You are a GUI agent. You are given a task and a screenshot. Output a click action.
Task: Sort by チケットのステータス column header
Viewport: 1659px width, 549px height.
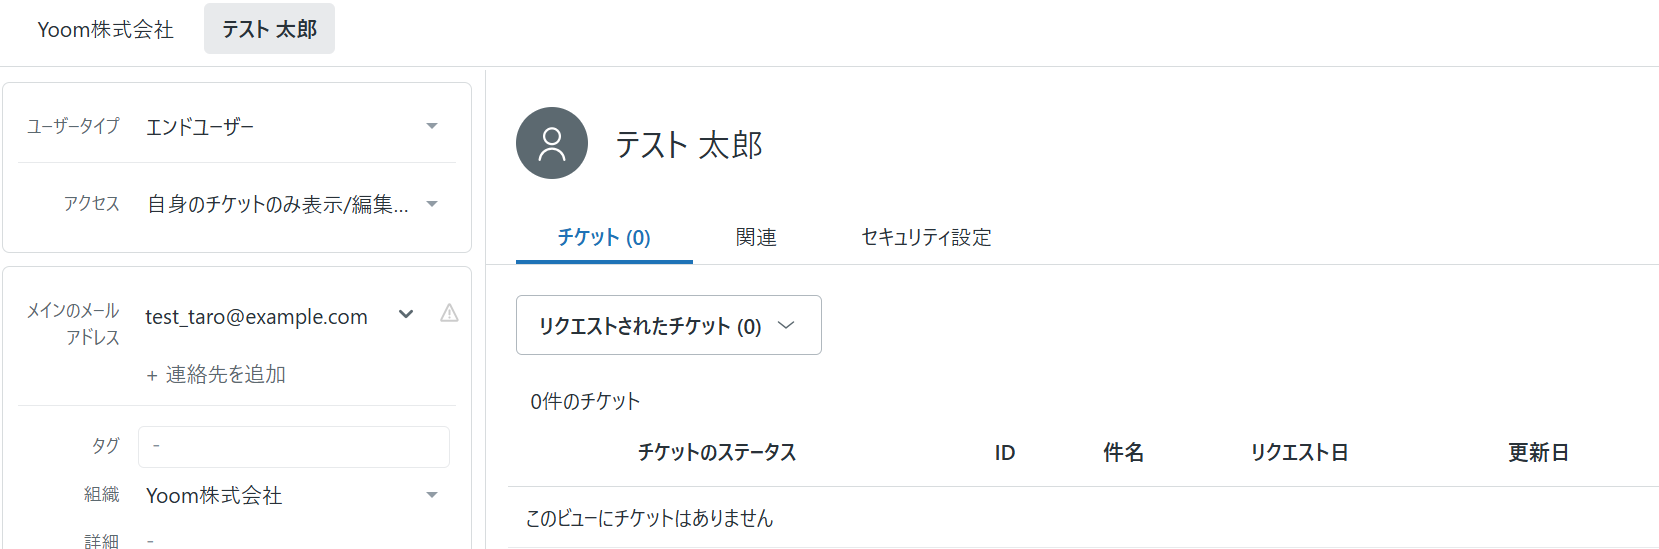click(x=717, y=453)
